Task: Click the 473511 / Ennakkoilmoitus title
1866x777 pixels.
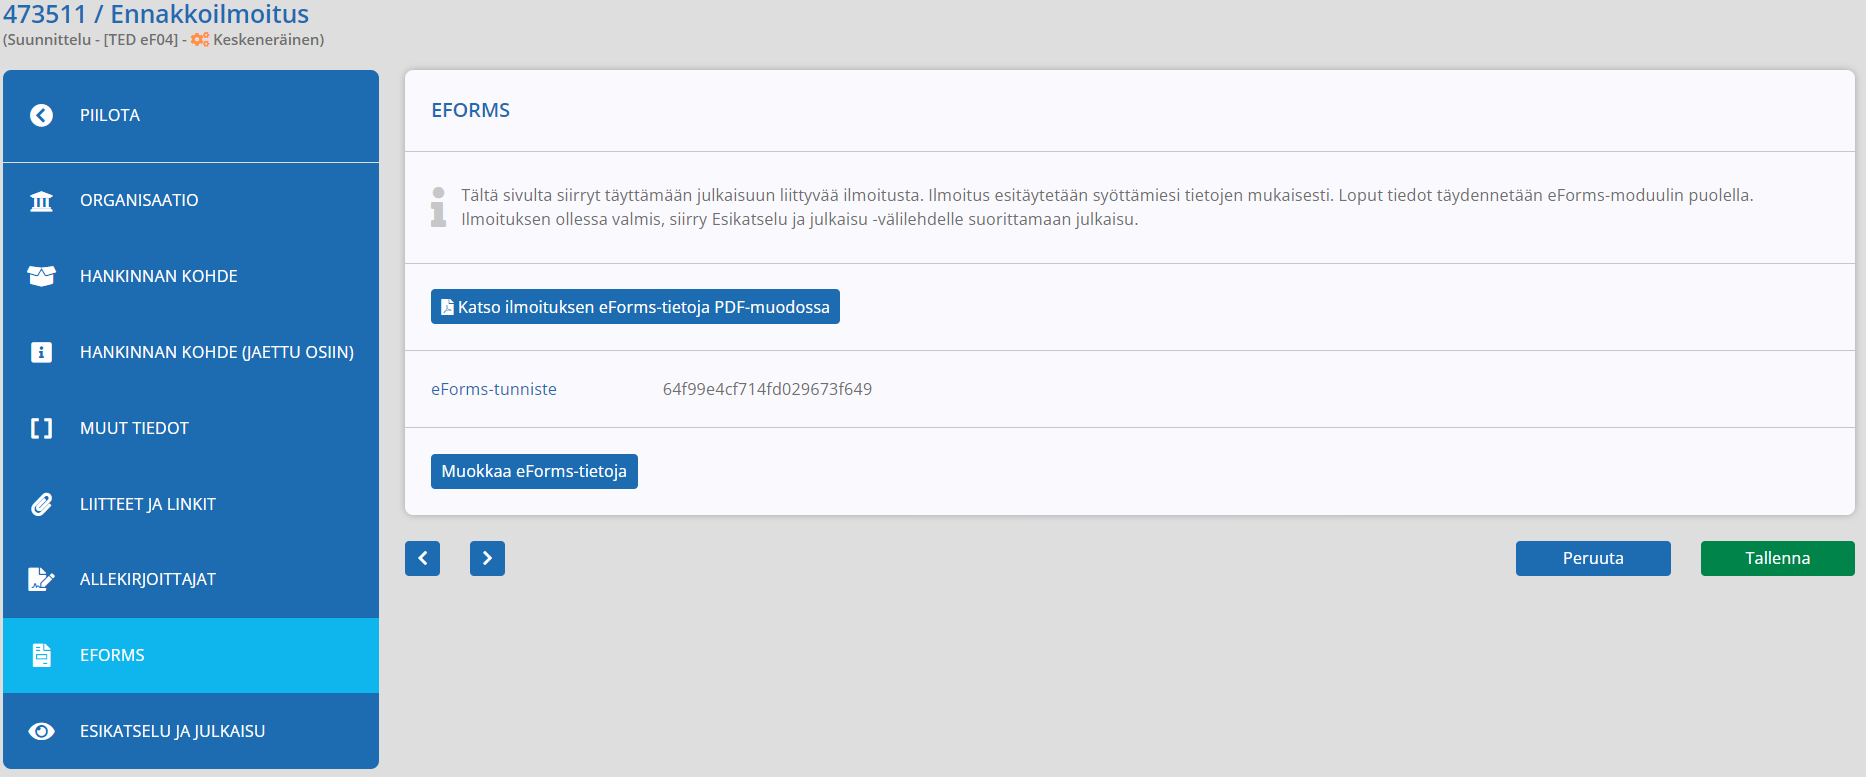Action: [x=156, y=14]
